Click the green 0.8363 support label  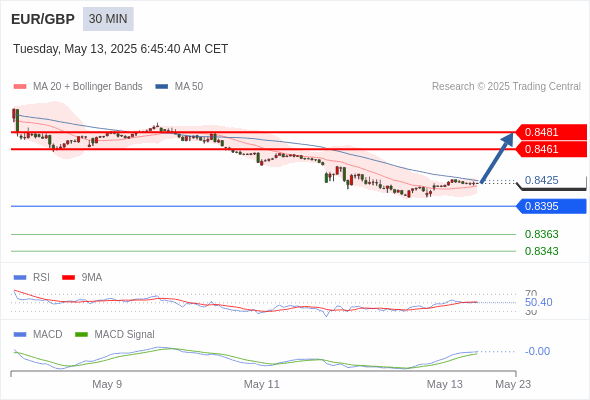541,234
